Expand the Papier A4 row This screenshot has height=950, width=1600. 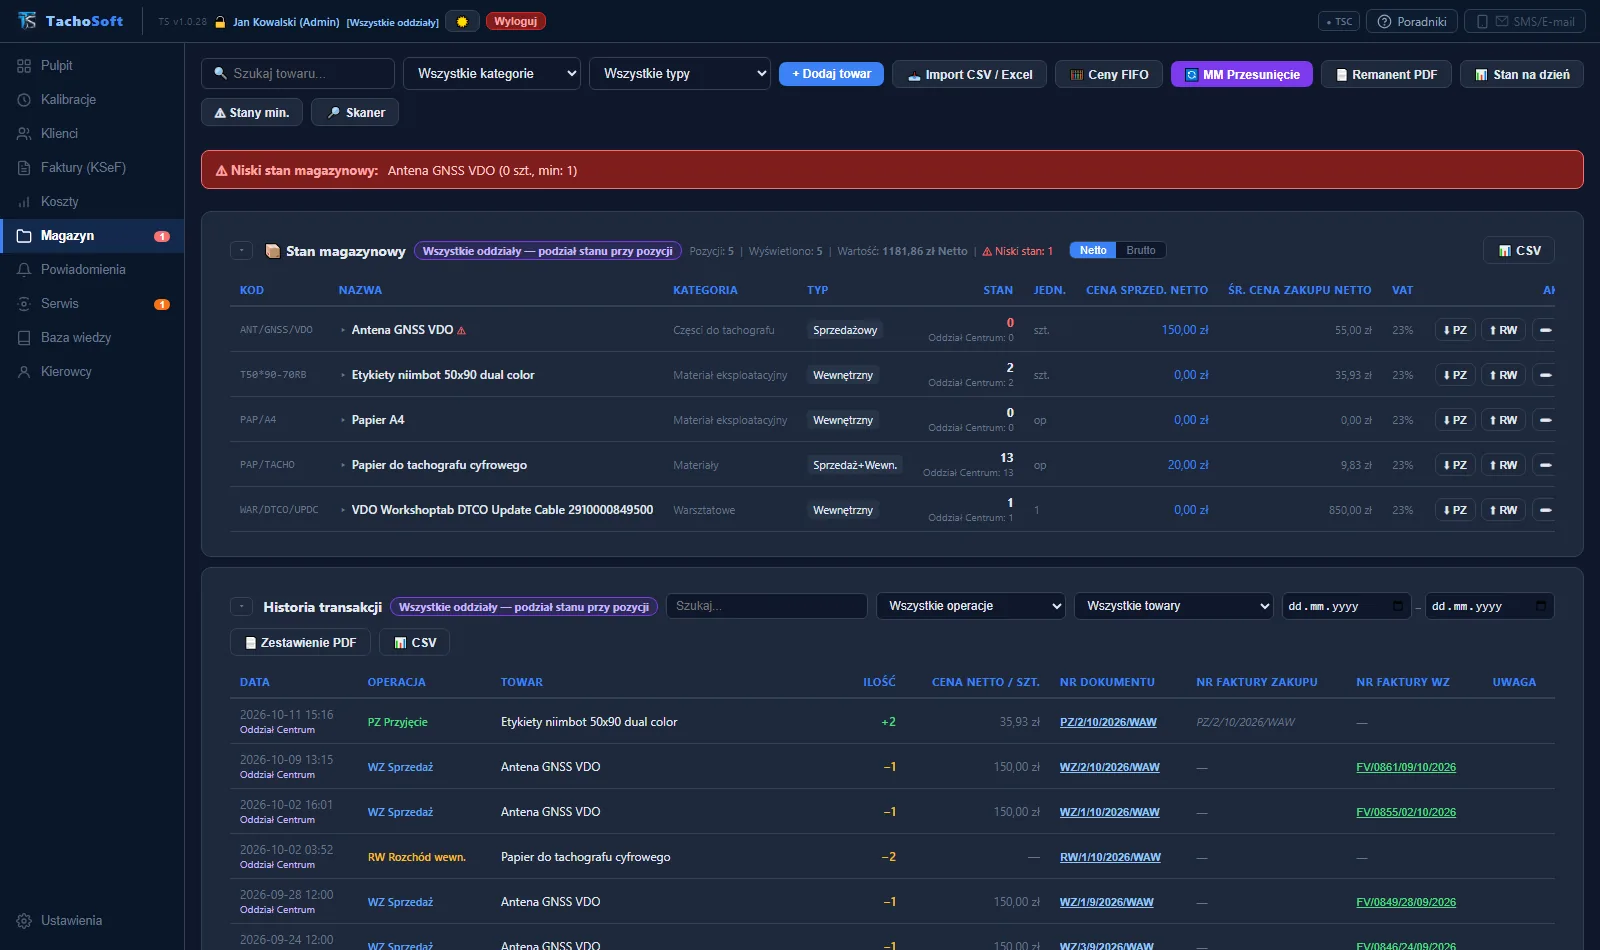click(x=343, y=420)
